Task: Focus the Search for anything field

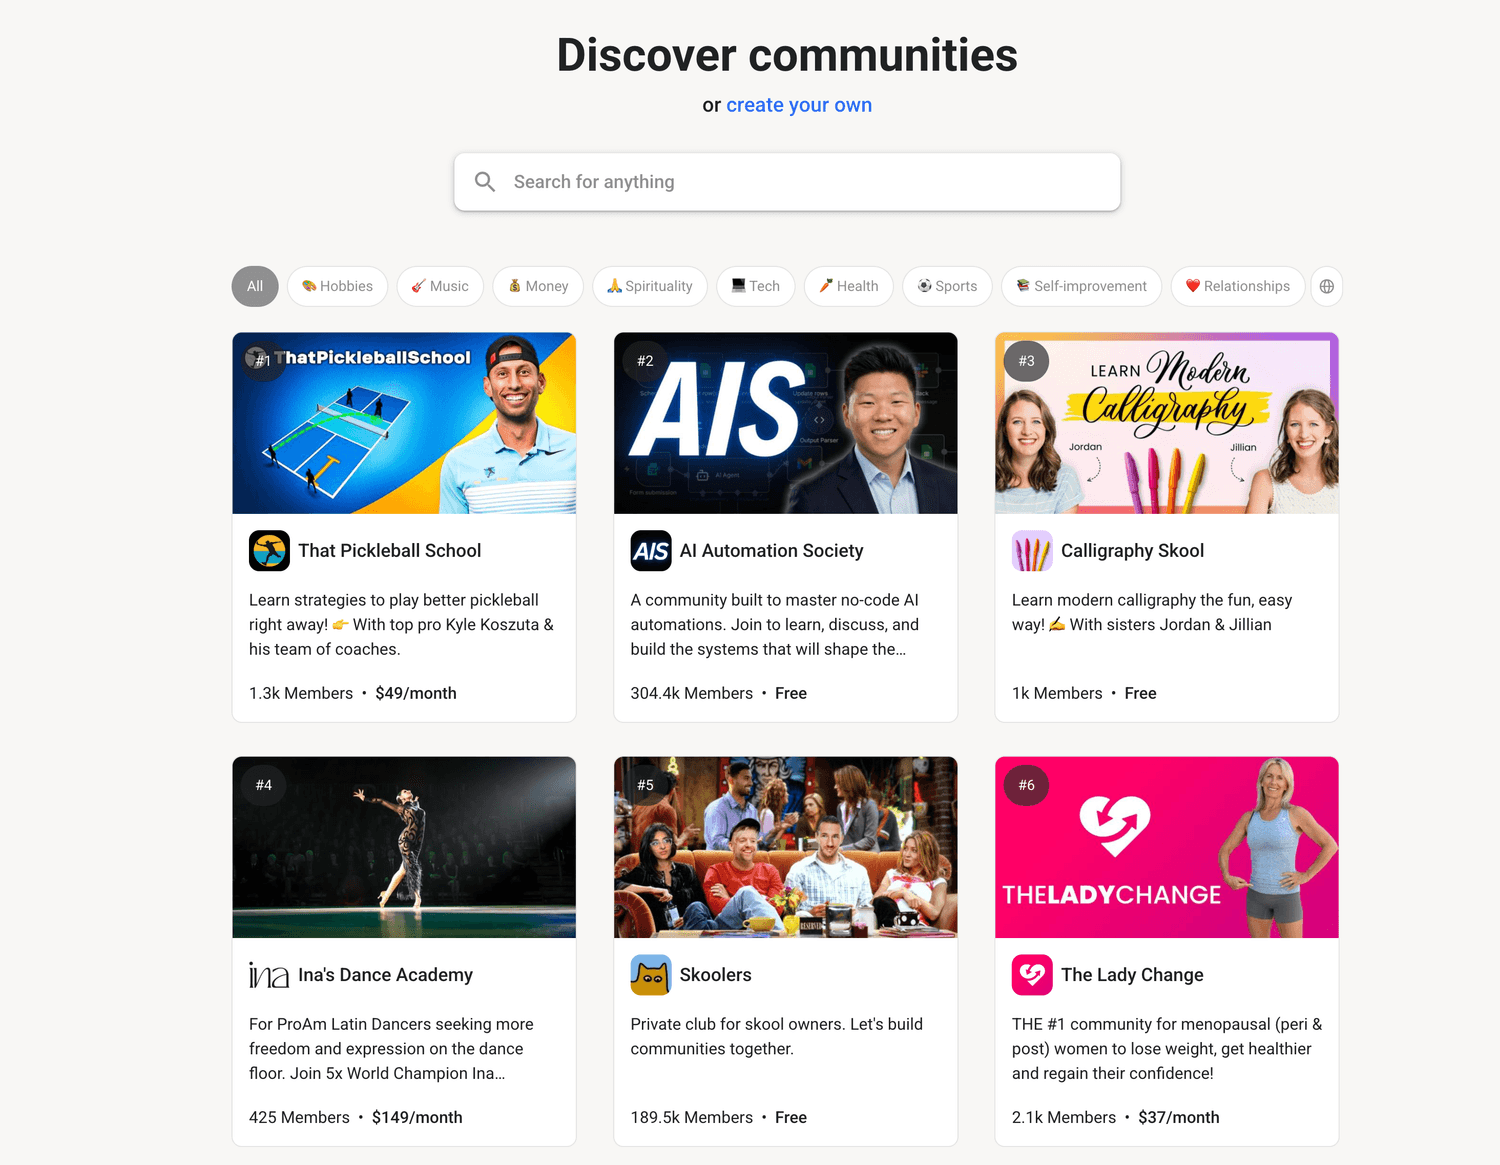Action: click(x=787, y=182)
